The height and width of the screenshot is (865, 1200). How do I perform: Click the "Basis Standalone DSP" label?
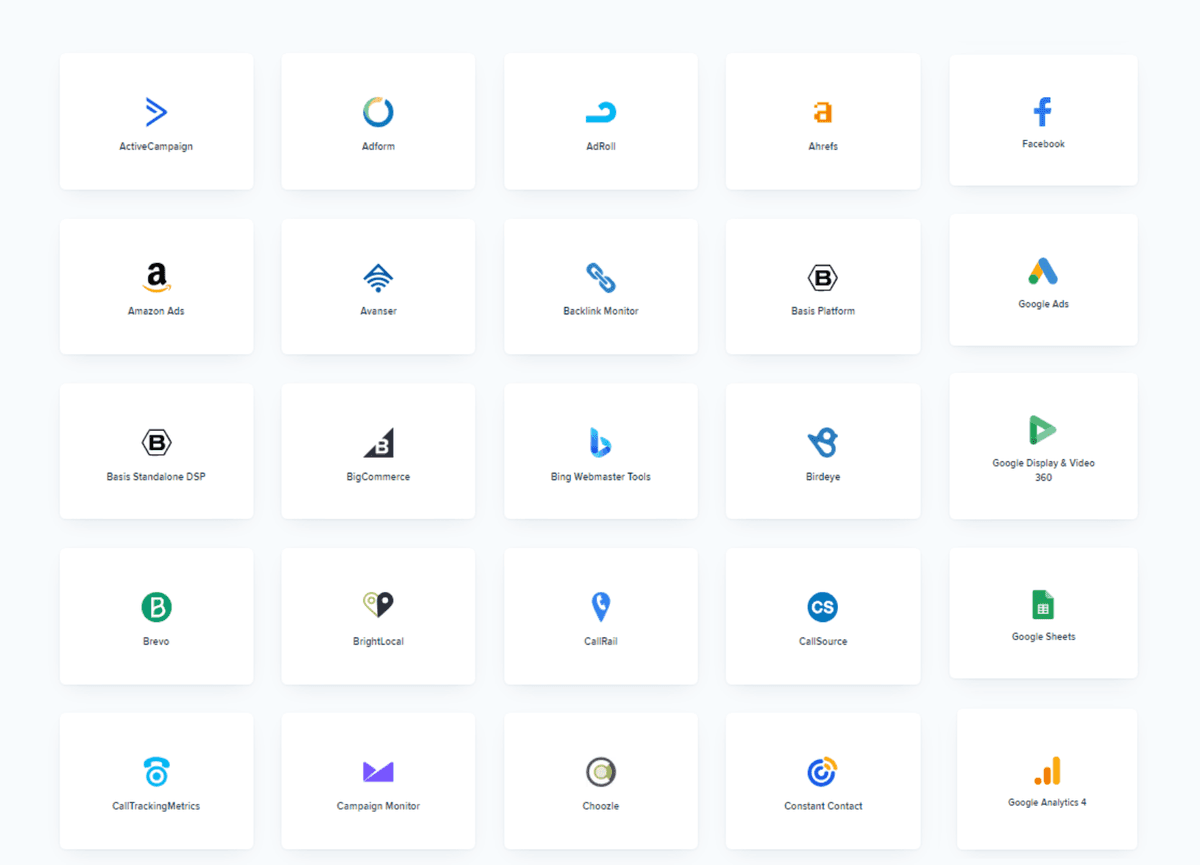tap(156, 477)
